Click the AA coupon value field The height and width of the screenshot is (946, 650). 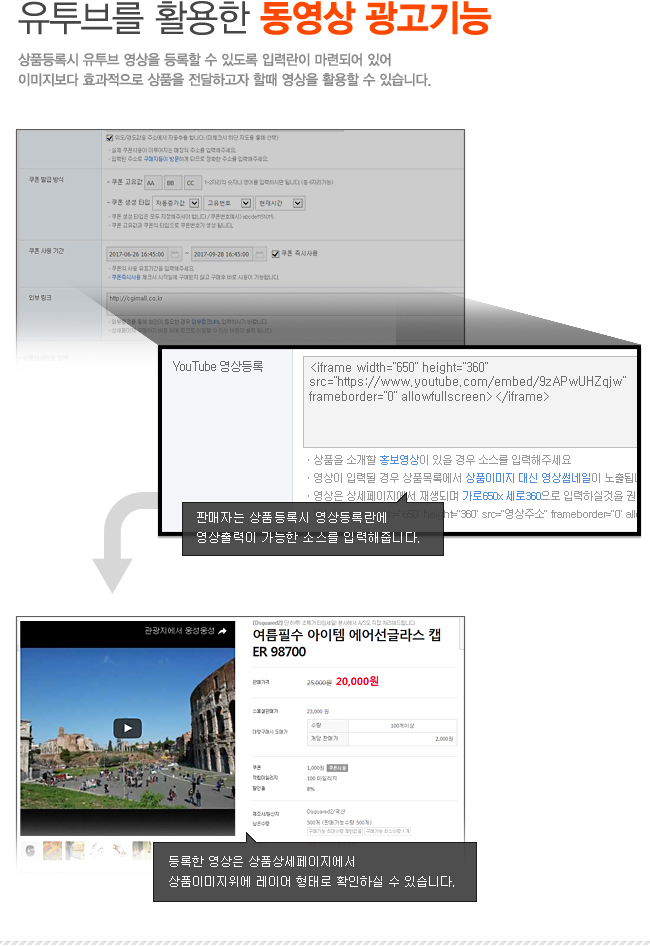[152, 182]
